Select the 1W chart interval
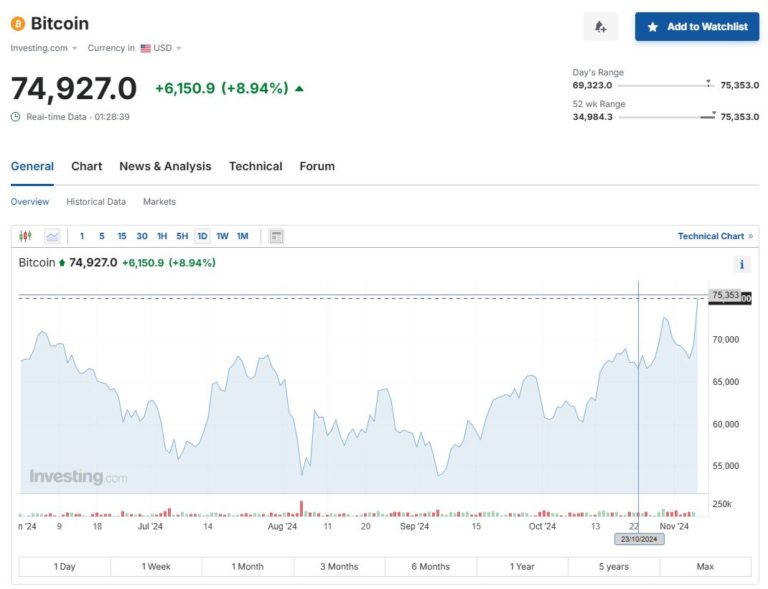The width and height of the screenshot is (768, 589). click(222, 236)
